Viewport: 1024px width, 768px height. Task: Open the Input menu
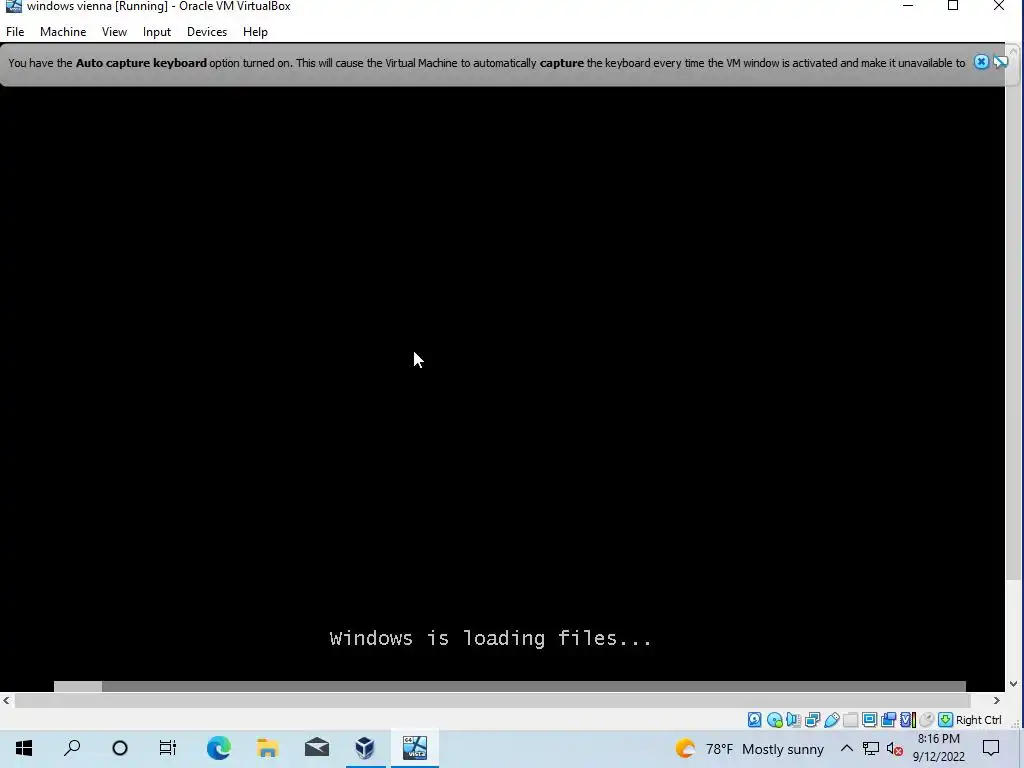pyautogui.click(x=157, y=32)
